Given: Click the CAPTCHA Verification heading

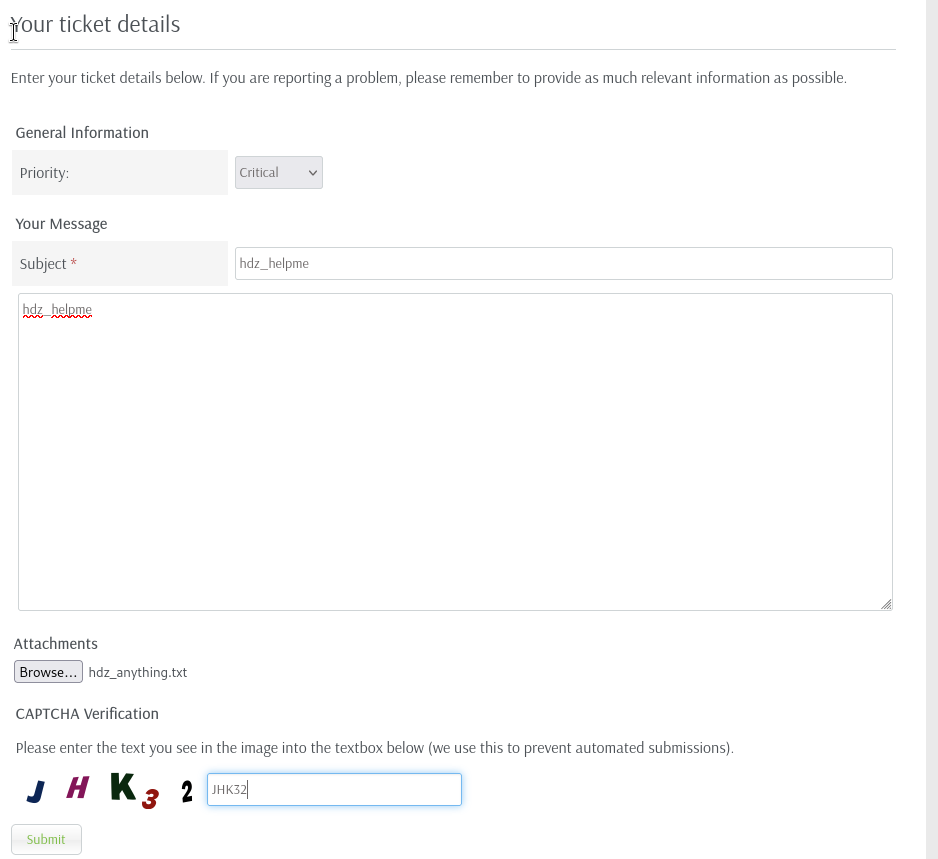Looking at the screenshot, I should 87,714.
